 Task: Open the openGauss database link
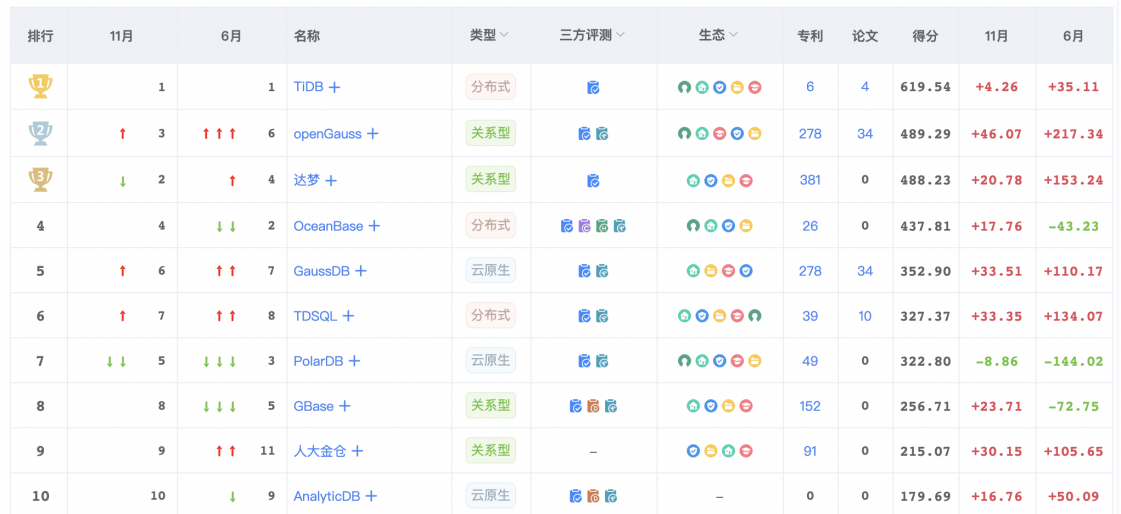pos(327,133)
